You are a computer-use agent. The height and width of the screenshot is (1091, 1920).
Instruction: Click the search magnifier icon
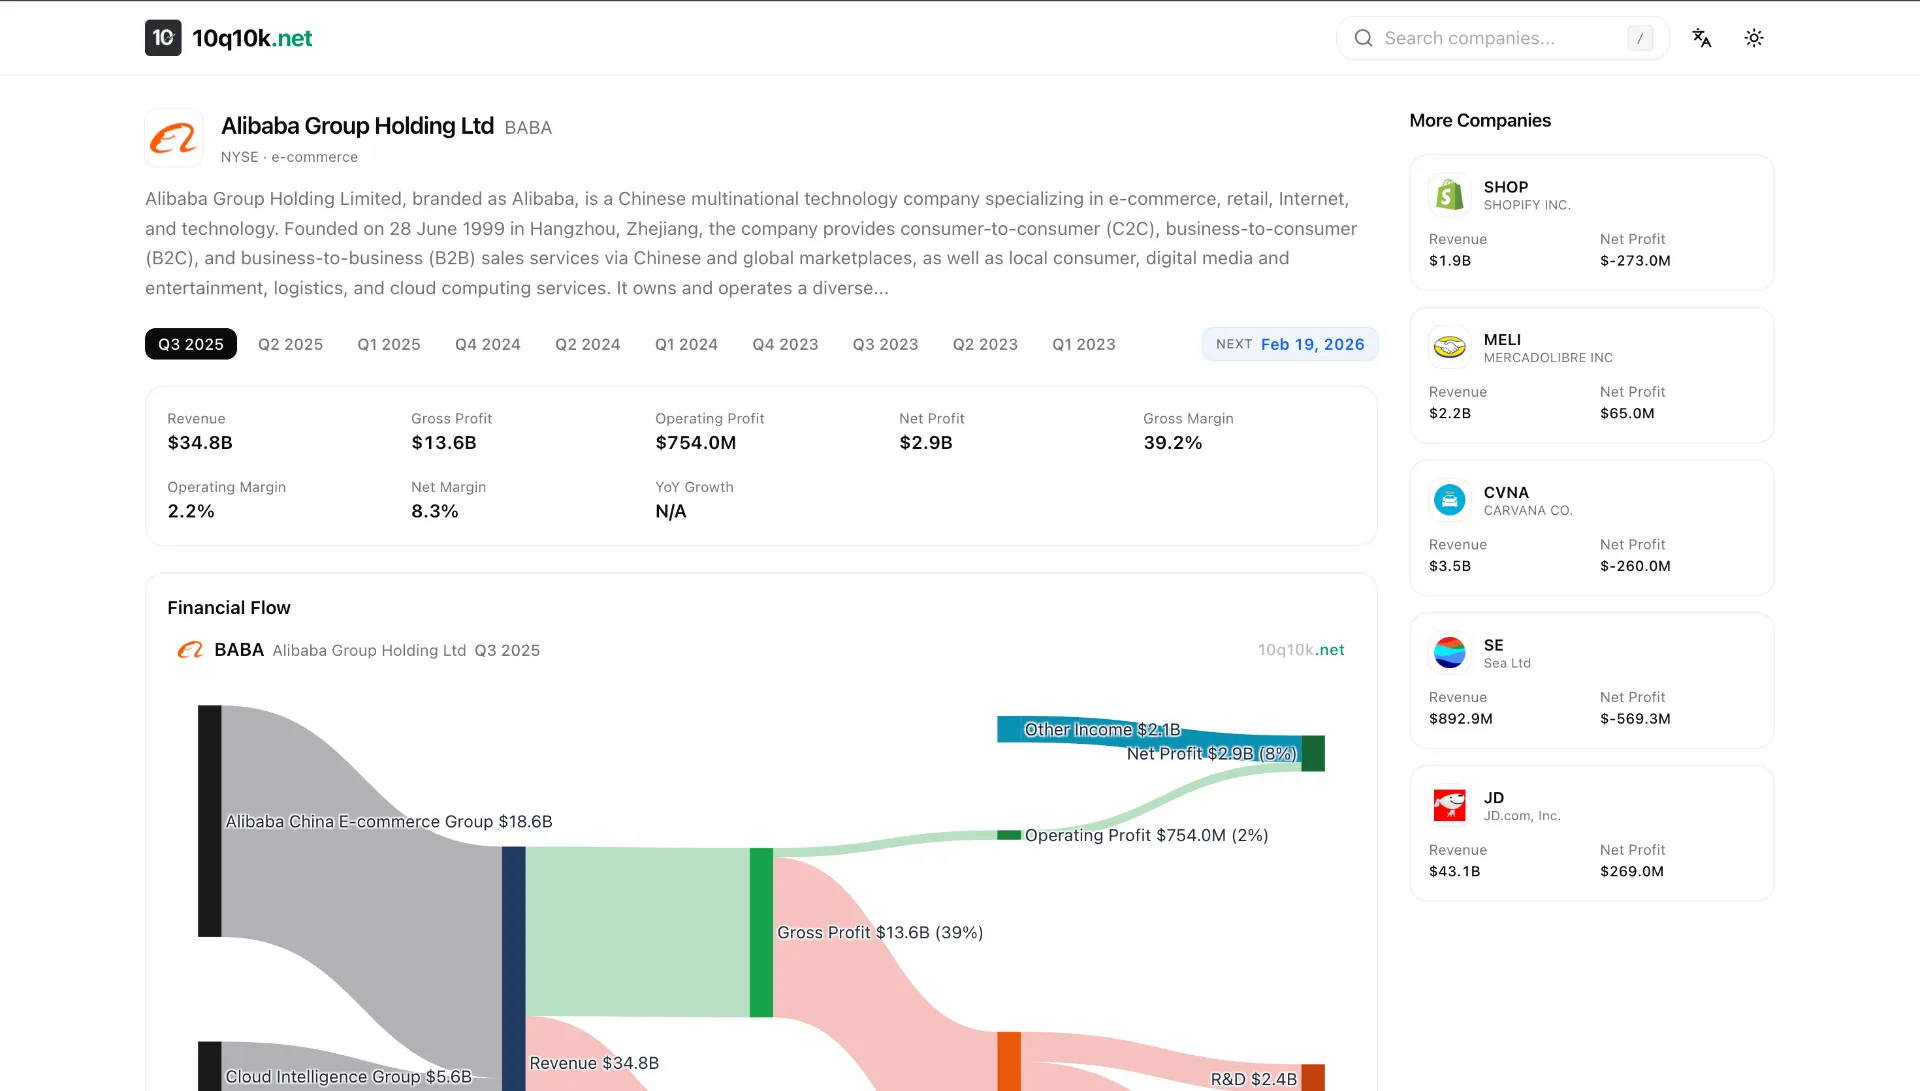[x=1363, y=38]
